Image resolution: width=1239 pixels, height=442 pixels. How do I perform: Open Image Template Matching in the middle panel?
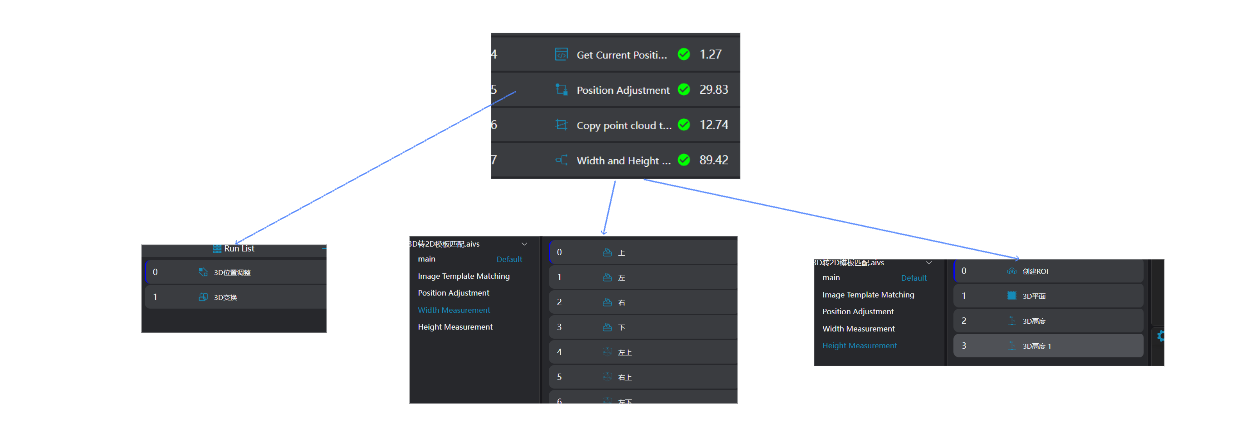(463, 276)
